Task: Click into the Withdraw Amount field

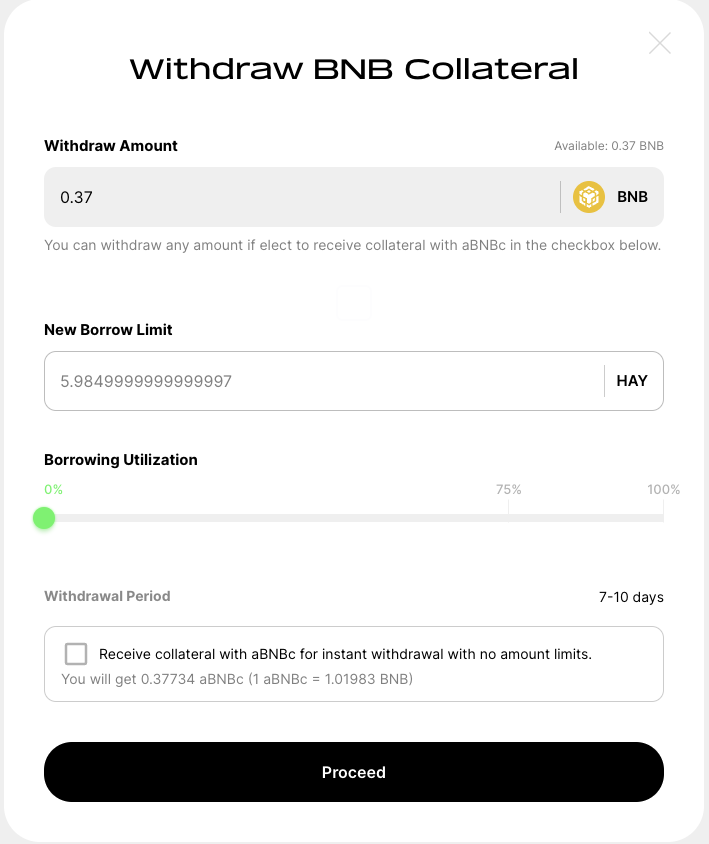Action: [300, 197]
